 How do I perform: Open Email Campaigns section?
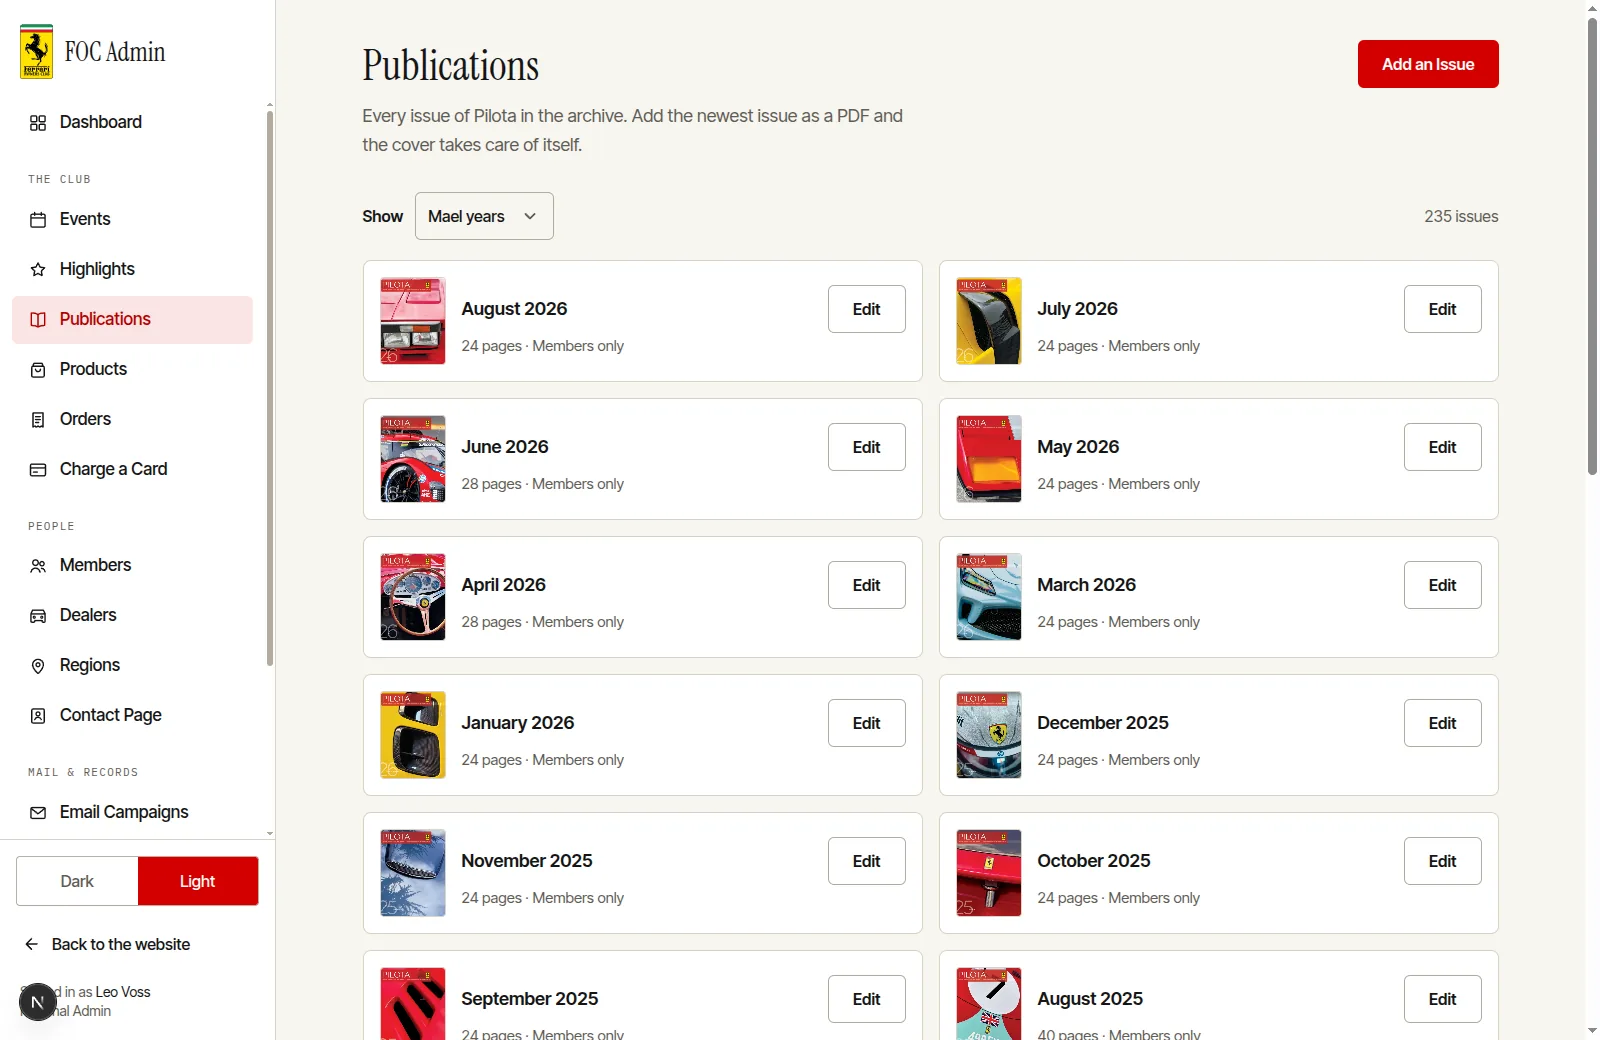point(132,813)
